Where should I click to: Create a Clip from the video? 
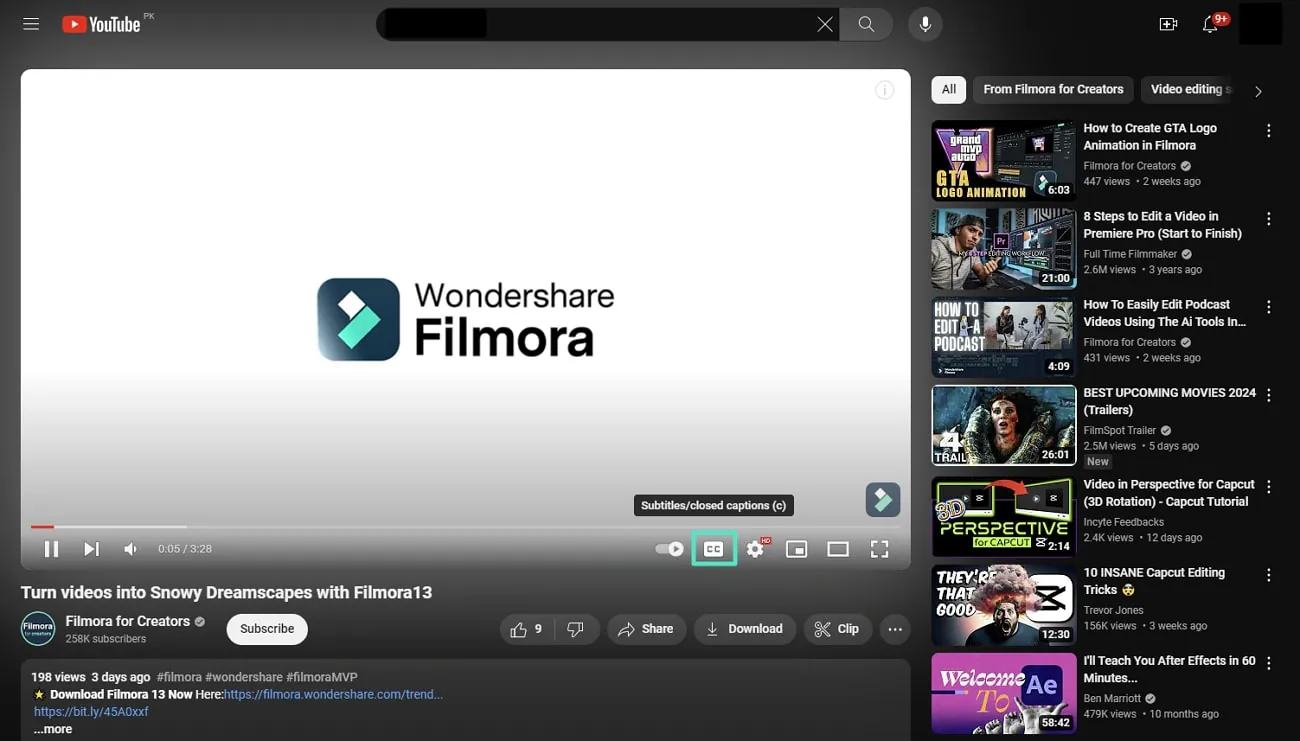pos(837,629)
